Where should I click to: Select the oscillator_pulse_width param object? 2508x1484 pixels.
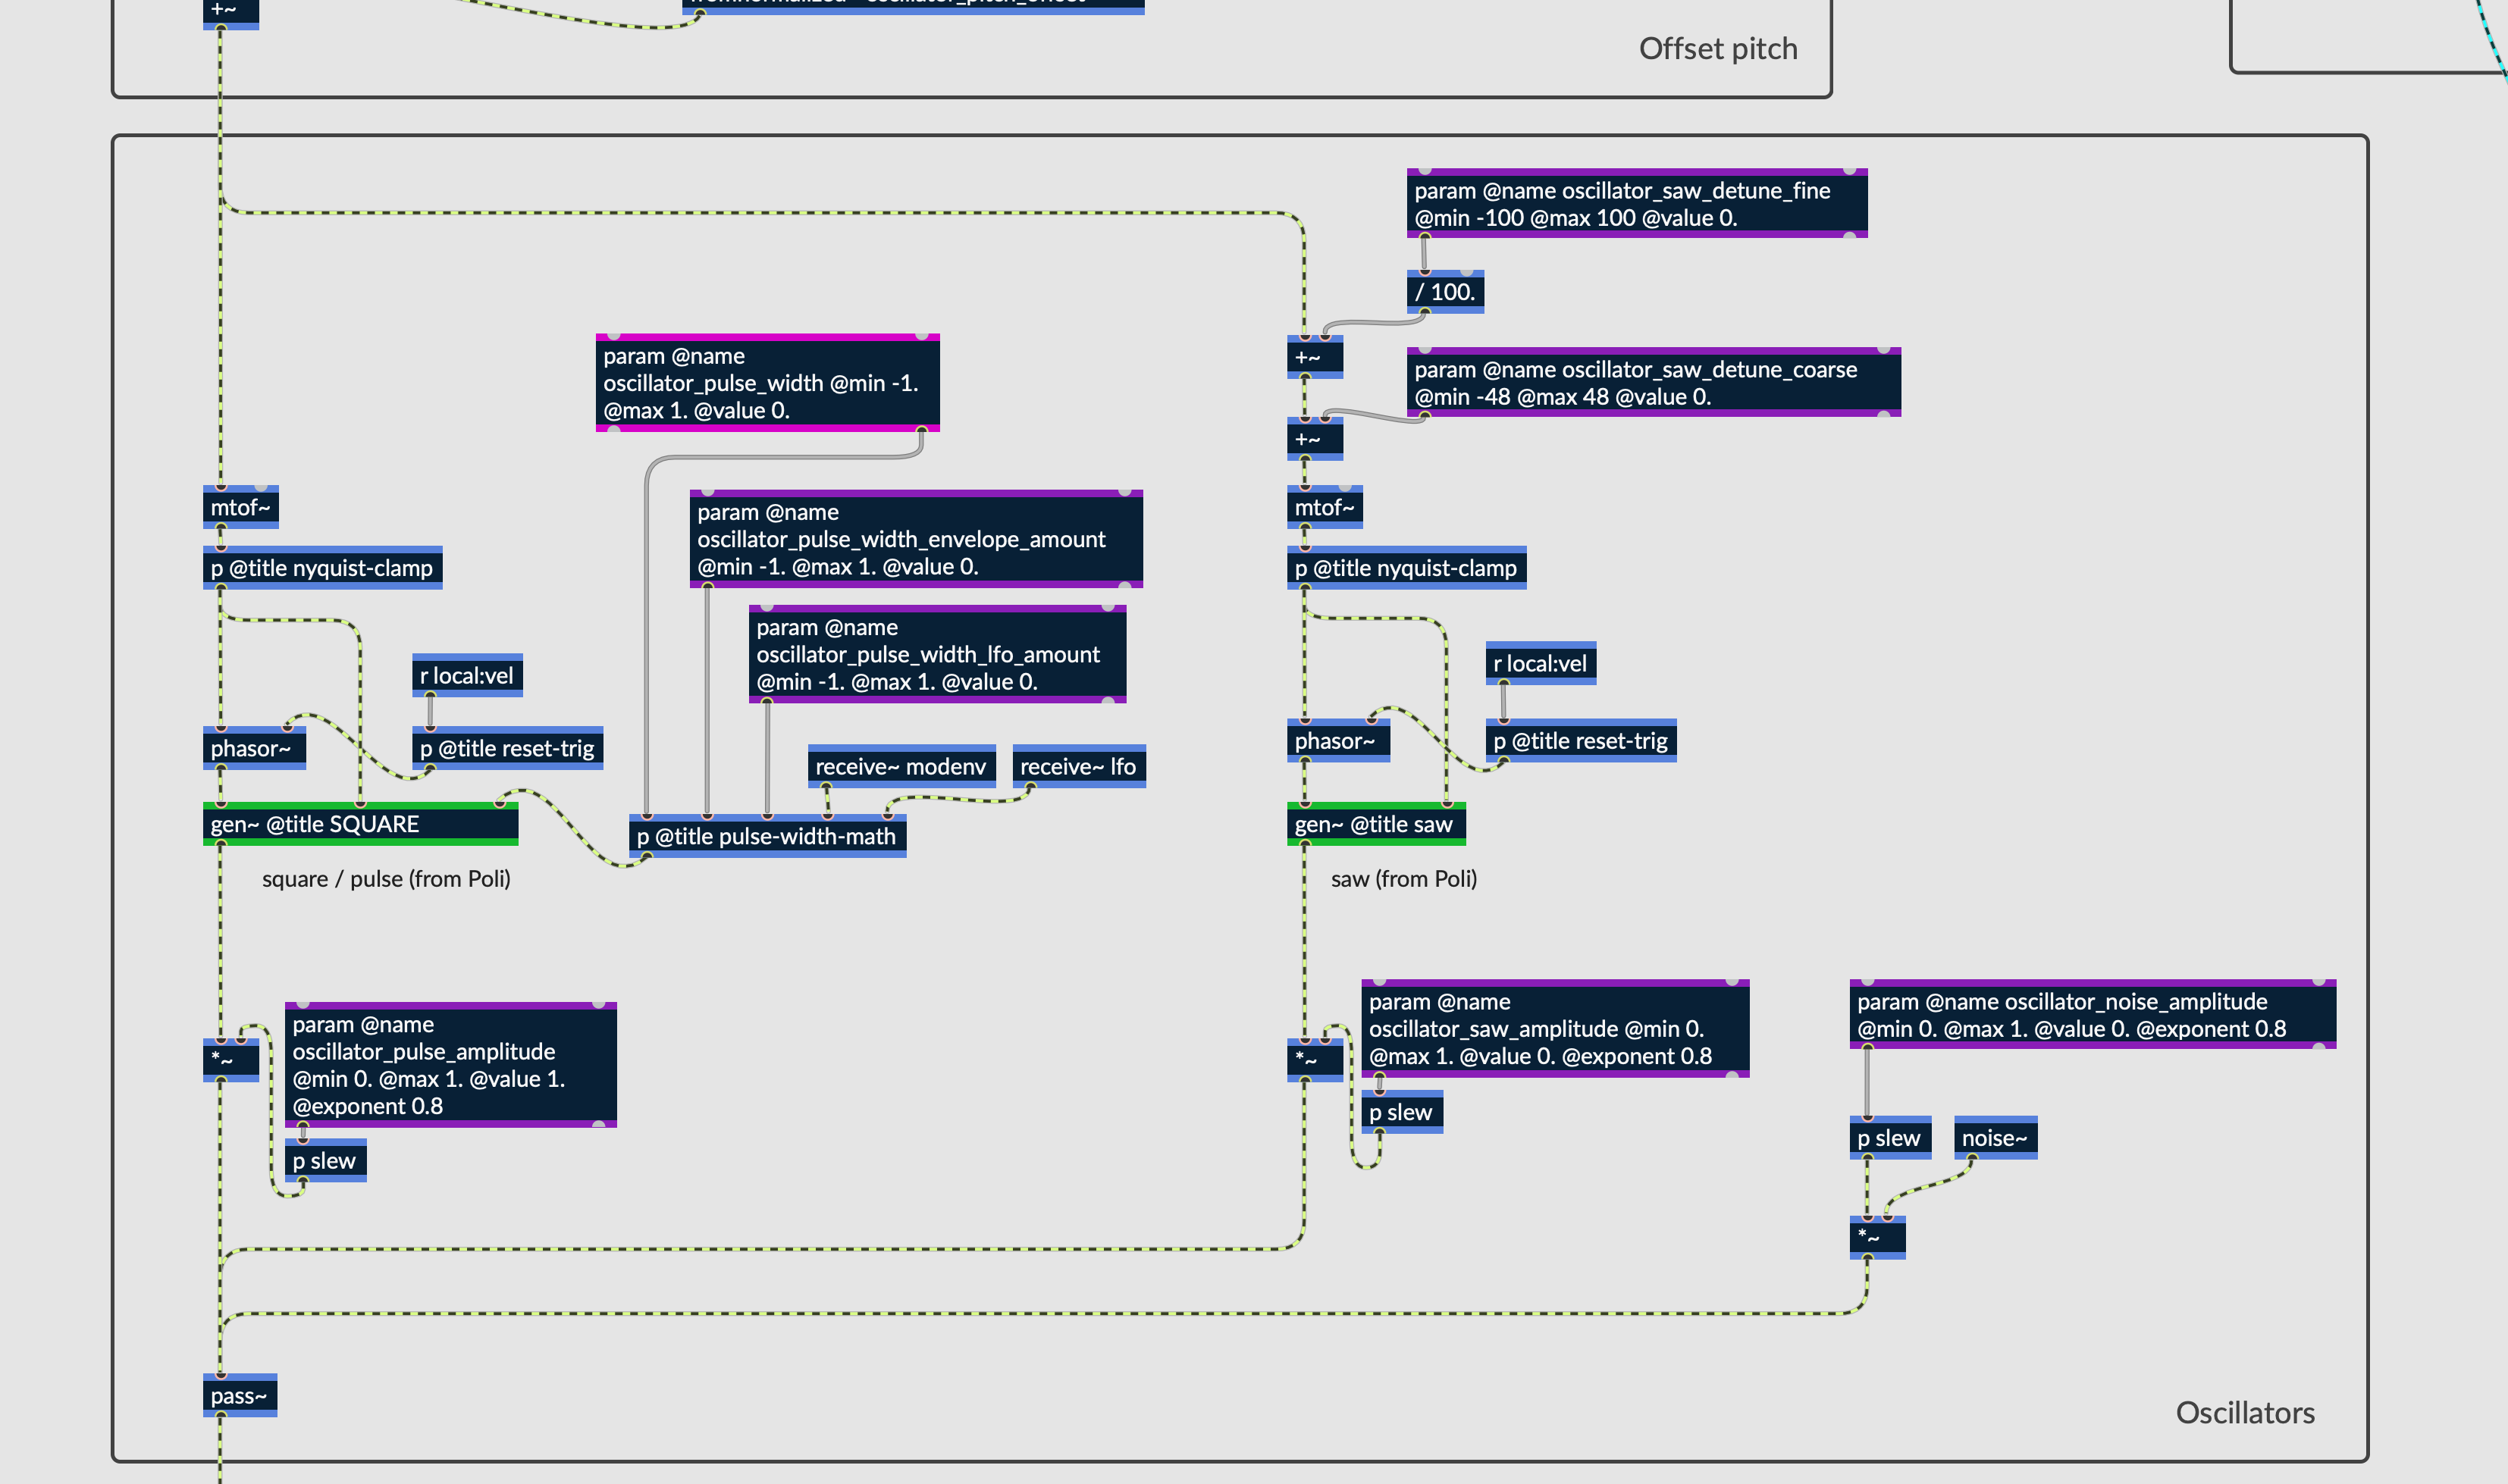(767, 383)
